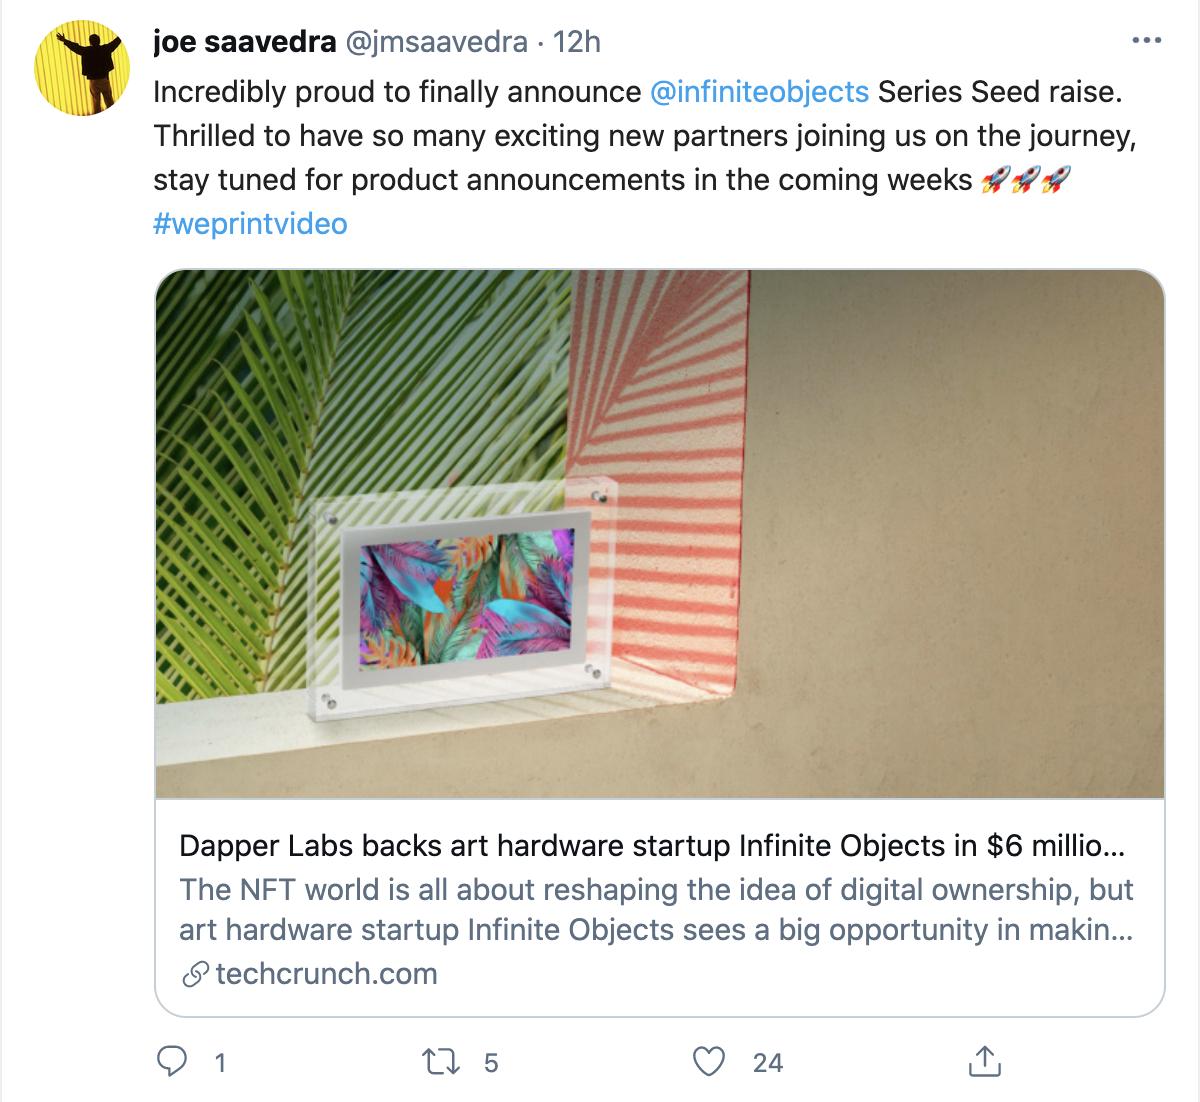
Task: Expand the three-dot more options menu
Action: (1145, 42)
